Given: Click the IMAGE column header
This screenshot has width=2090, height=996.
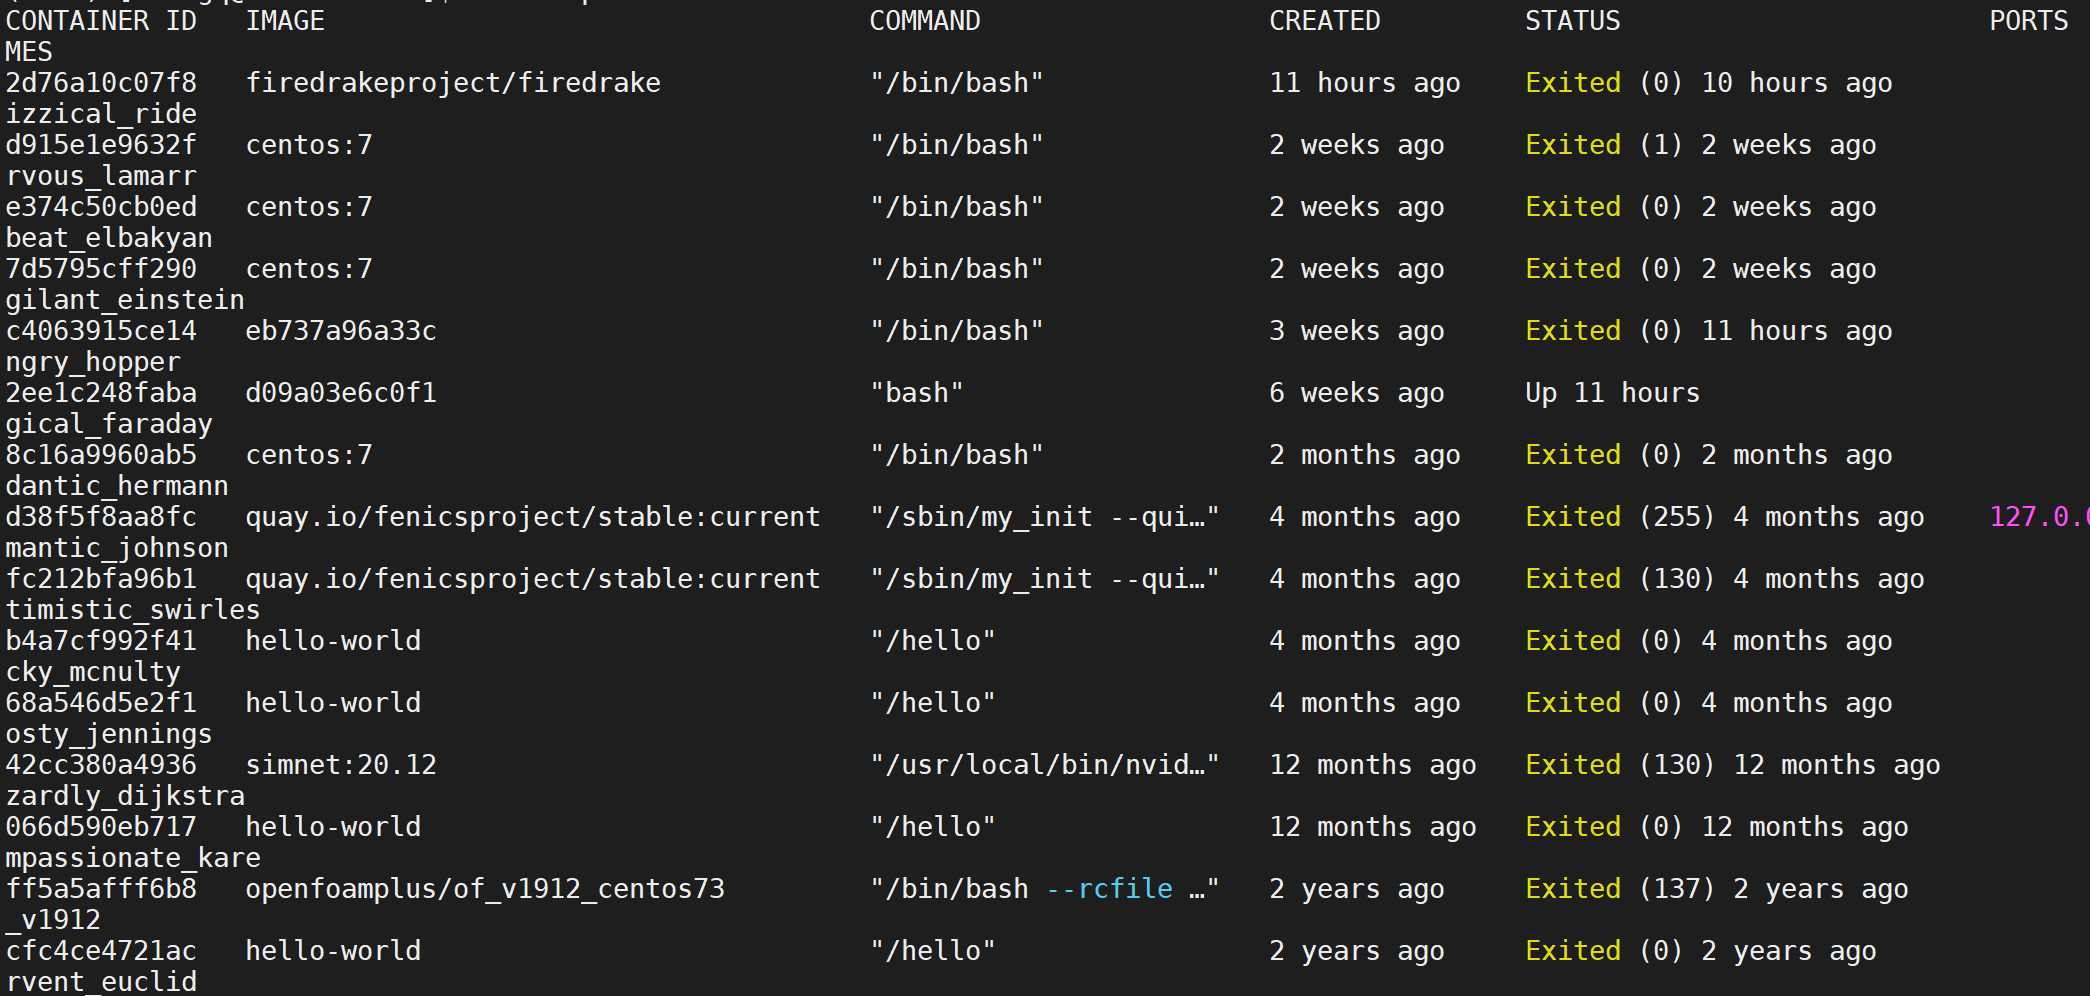Looking at the screenshot, I should pyautogui.click(x=285, y=20).
